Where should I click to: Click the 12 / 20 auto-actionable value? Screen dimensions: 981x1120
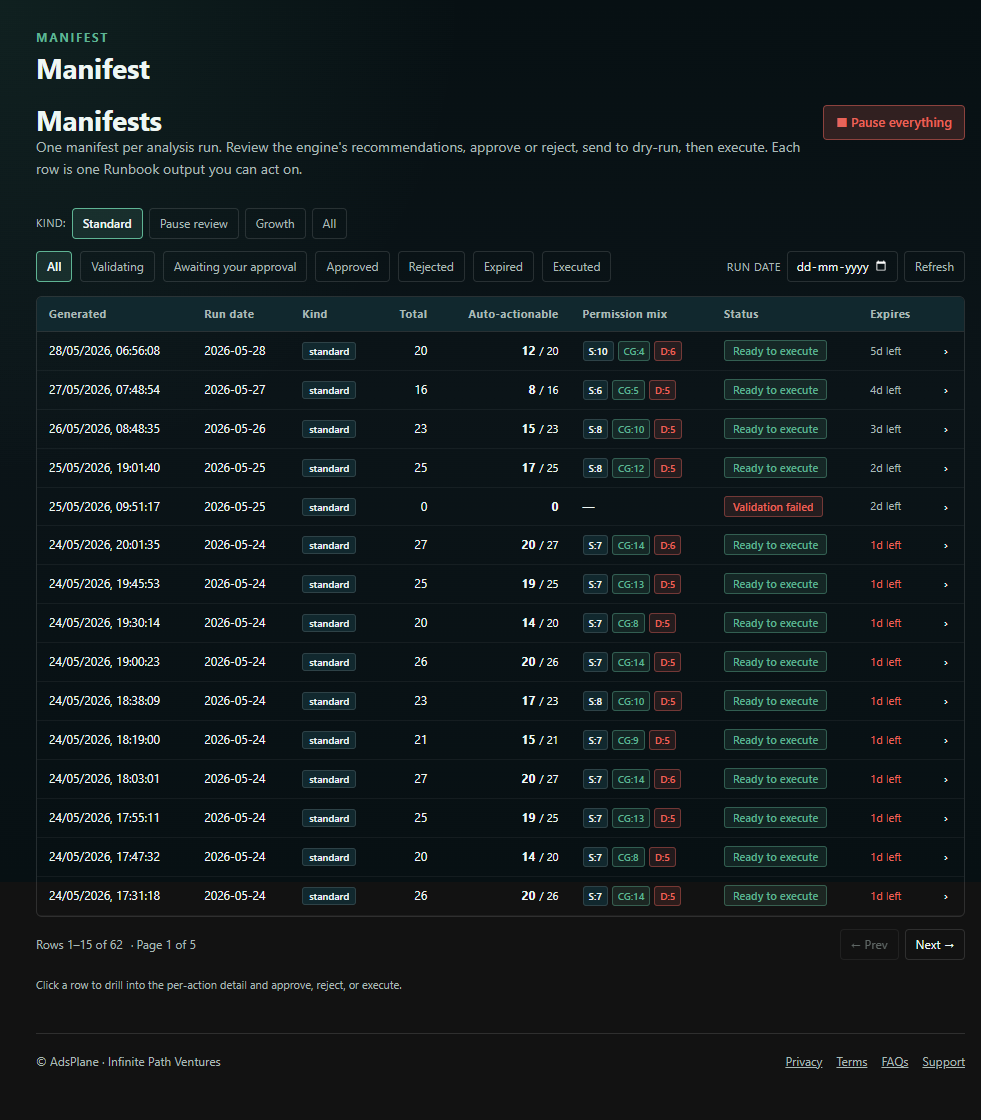point(540,351)
